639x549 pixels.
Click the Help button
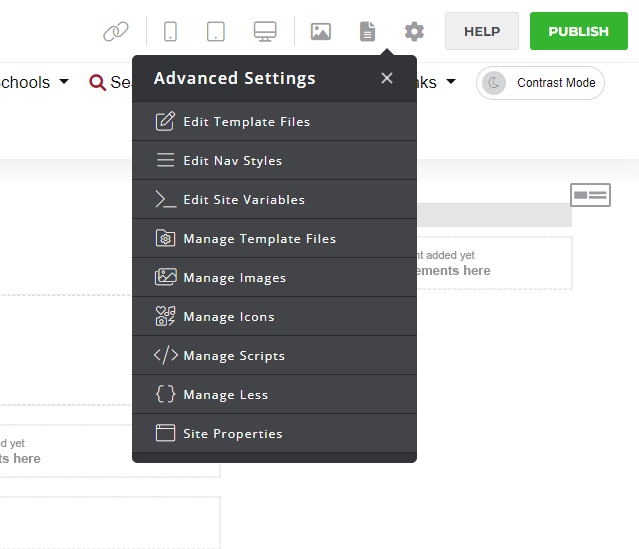coord(481,31)
